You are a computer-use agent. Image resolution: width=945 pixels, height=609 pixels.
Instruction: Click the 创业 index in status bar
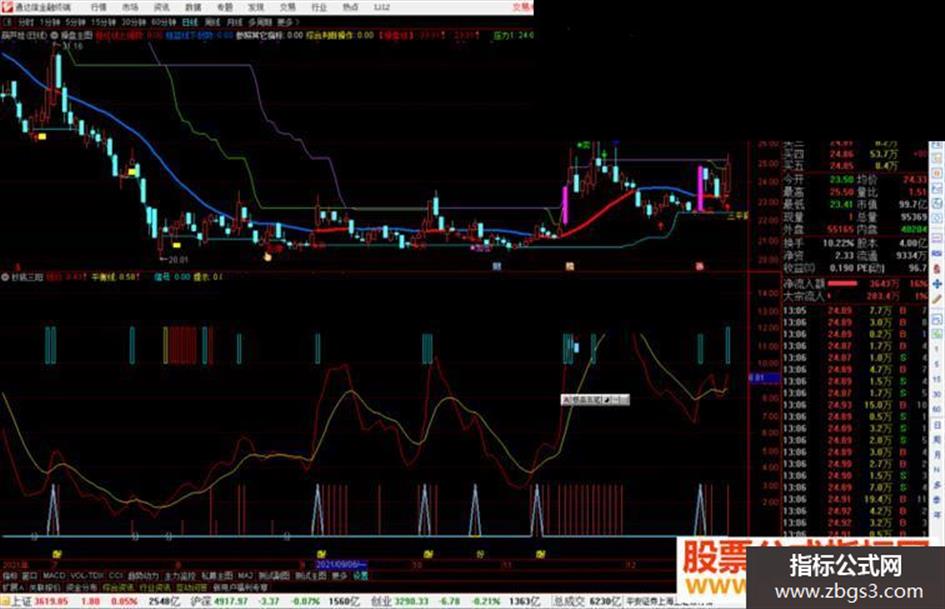pos(380,601)
